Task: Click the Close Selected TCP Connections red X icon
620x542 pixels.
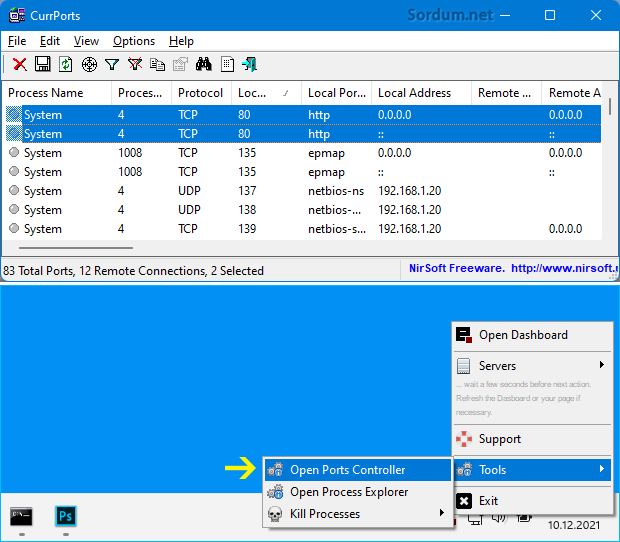Action: 20,64
